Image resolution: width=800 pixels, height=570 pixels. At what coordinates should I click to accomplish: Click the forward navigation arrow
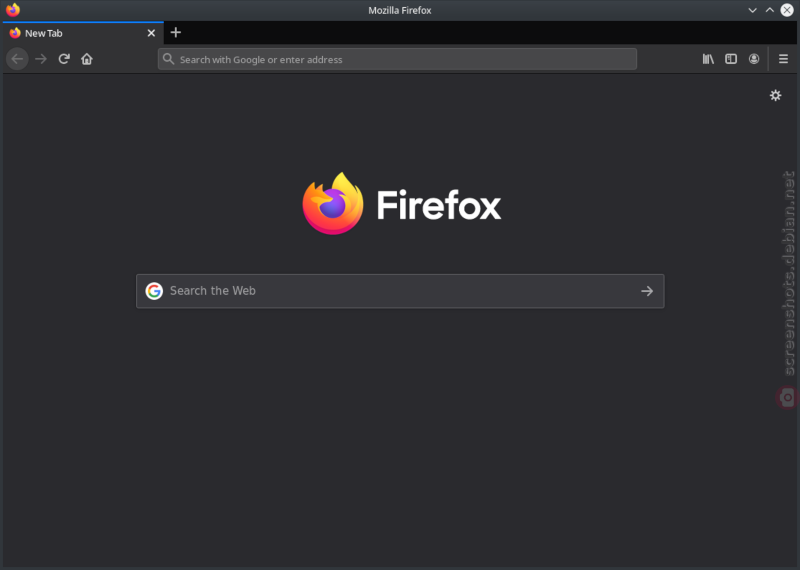[41, 59]
